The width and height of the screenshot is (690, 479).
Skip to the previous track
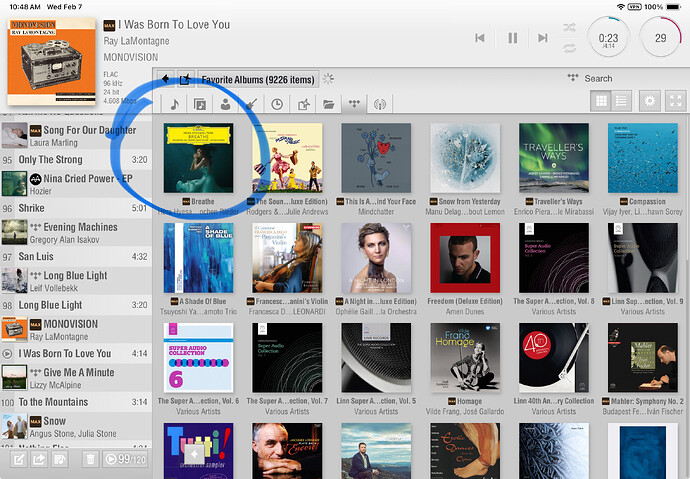point(480,38)
